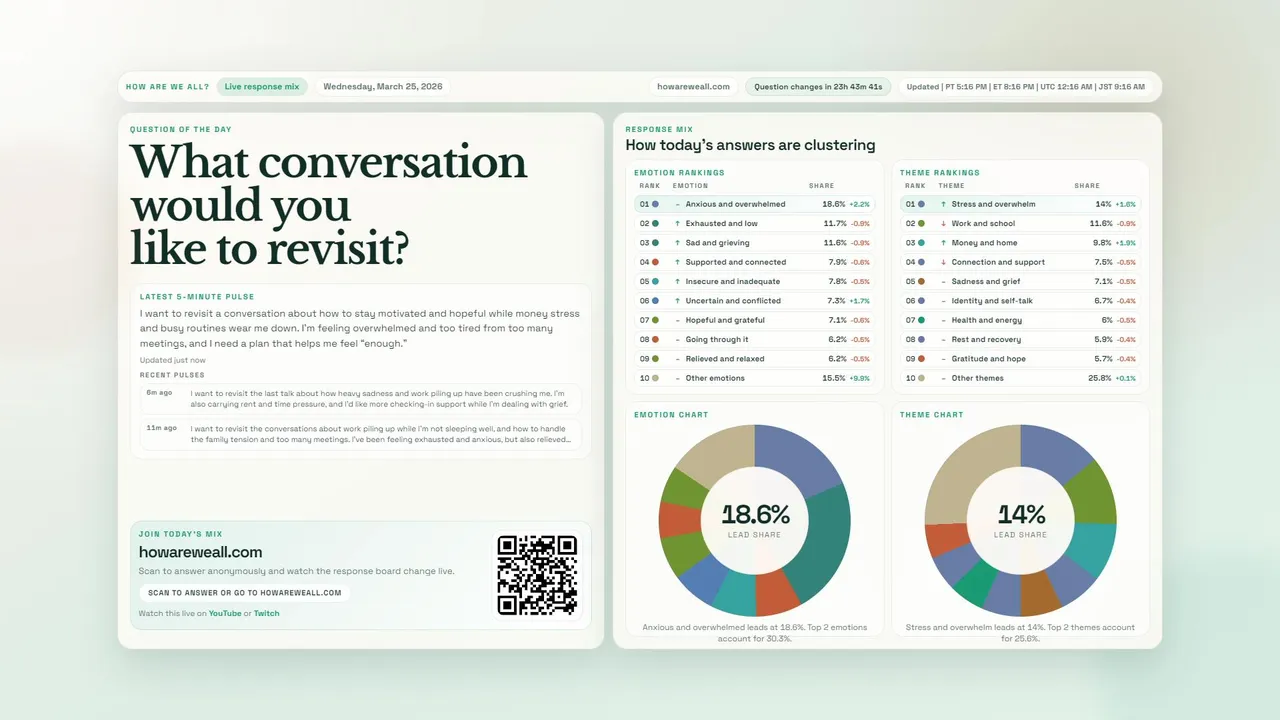The height and width of the screenshot is (720, 1280).
Task: Click the up arrow beside Uncertain and conflicted
Action: [677, 301]
